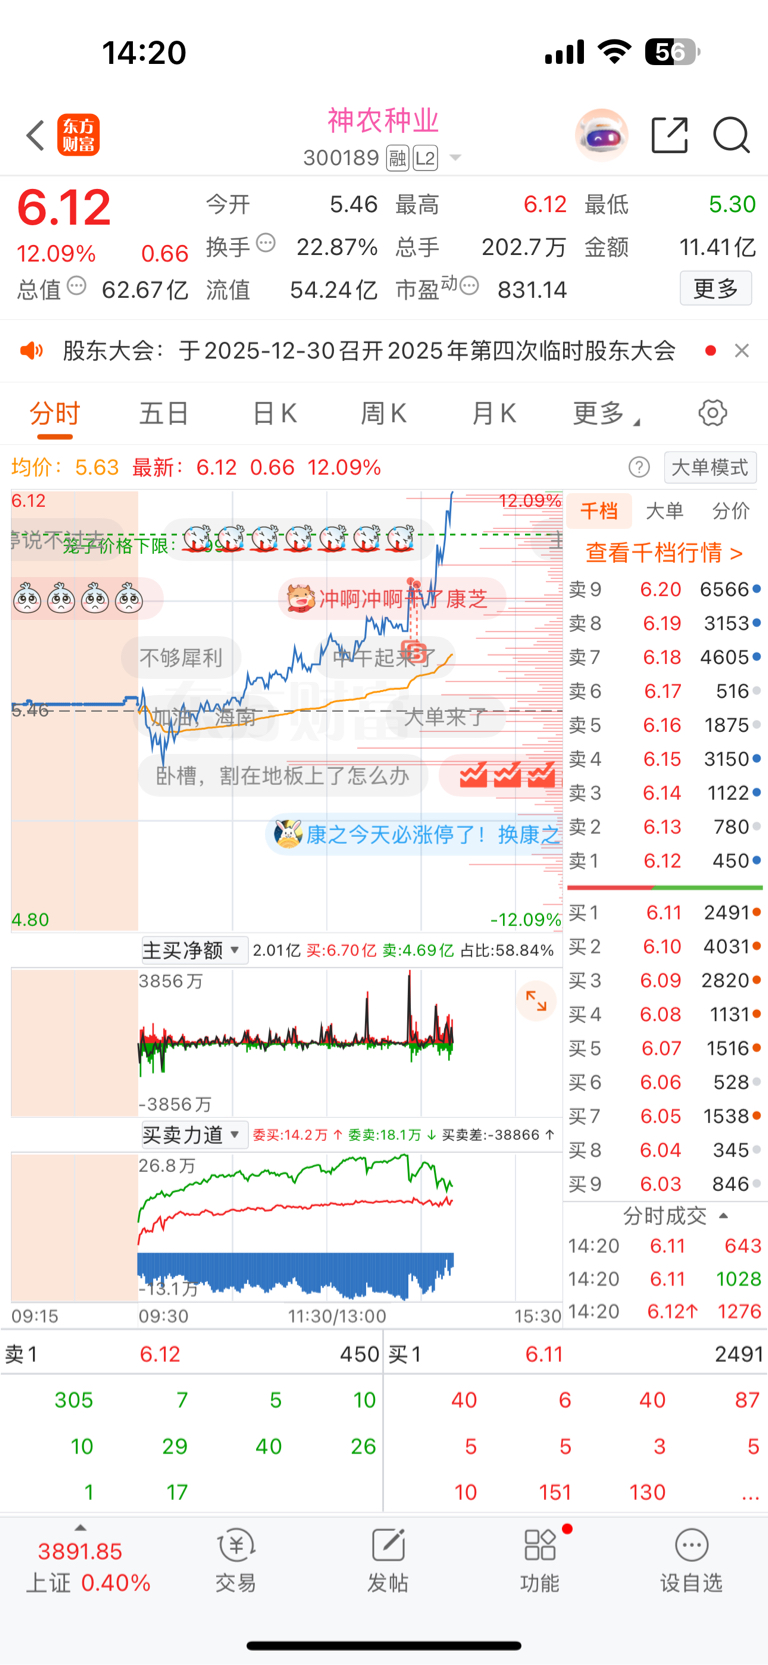768x1665 pixels.
Task: Open the 股东大会 announcement text
Action: [x=369, y=351]
